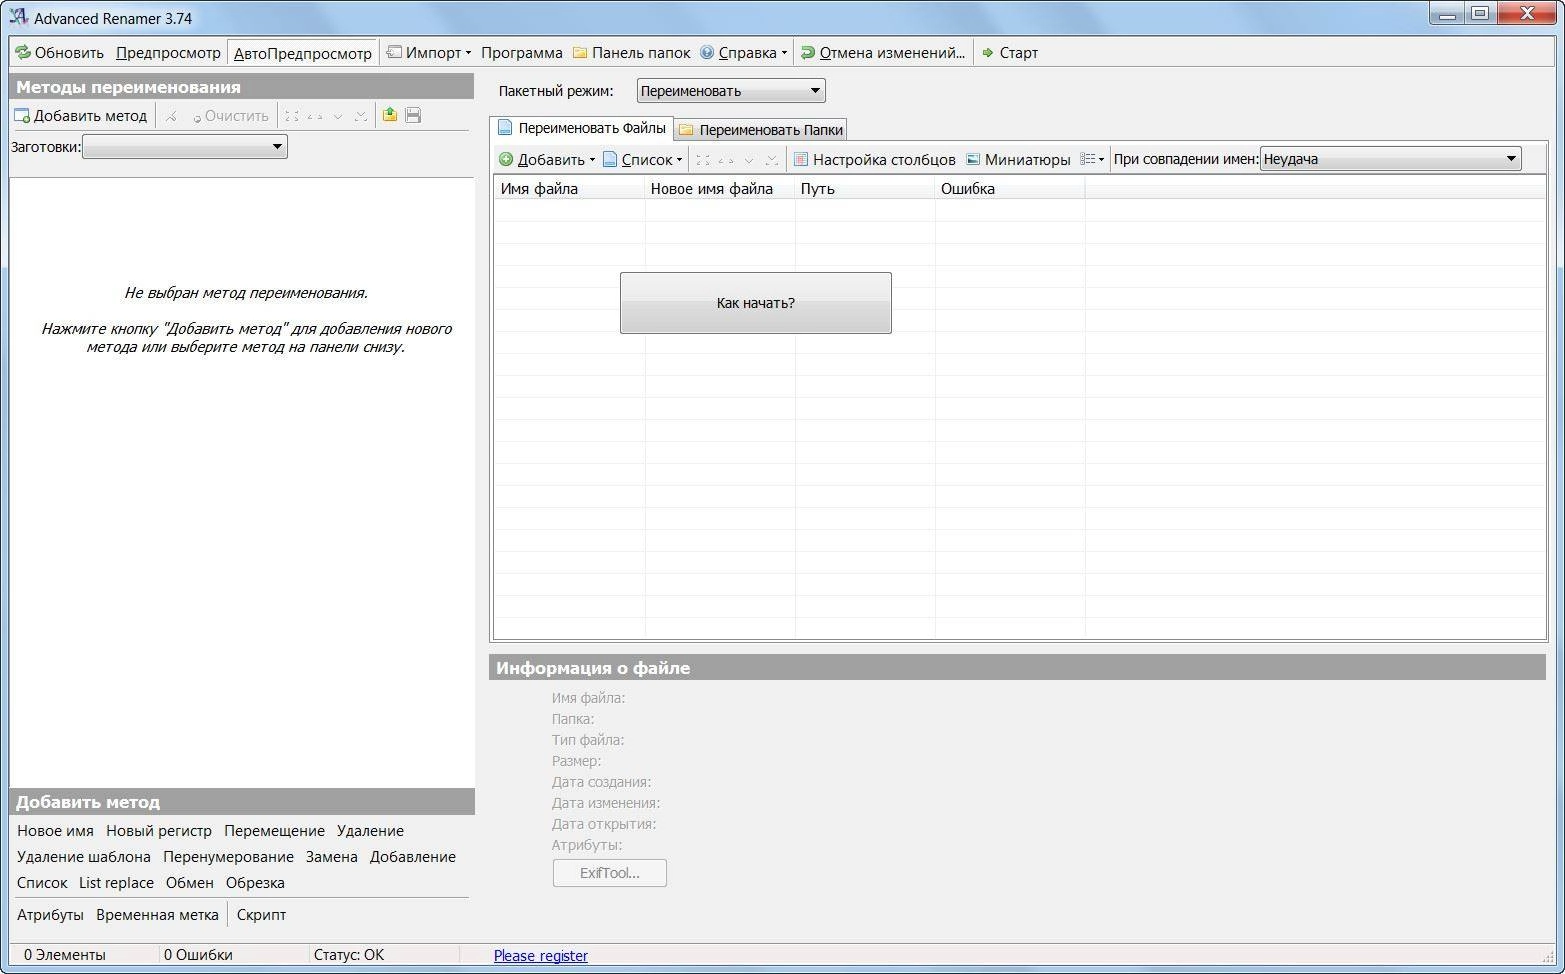Screen dimensions: 1565x974
Task: Switch to Переименовать Папки tab
Action: point(761,130)
